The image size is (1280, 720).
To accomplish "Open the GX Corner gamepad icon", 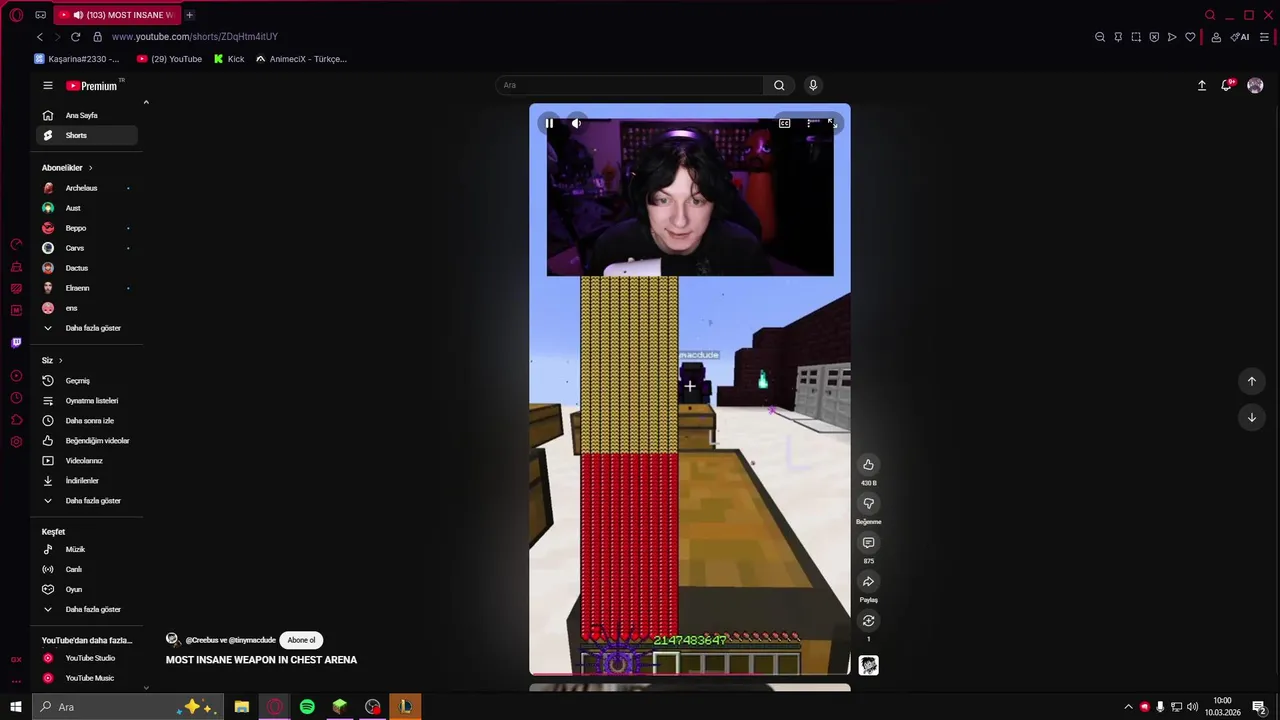I will pyautogui.click(x=40, y=15).
